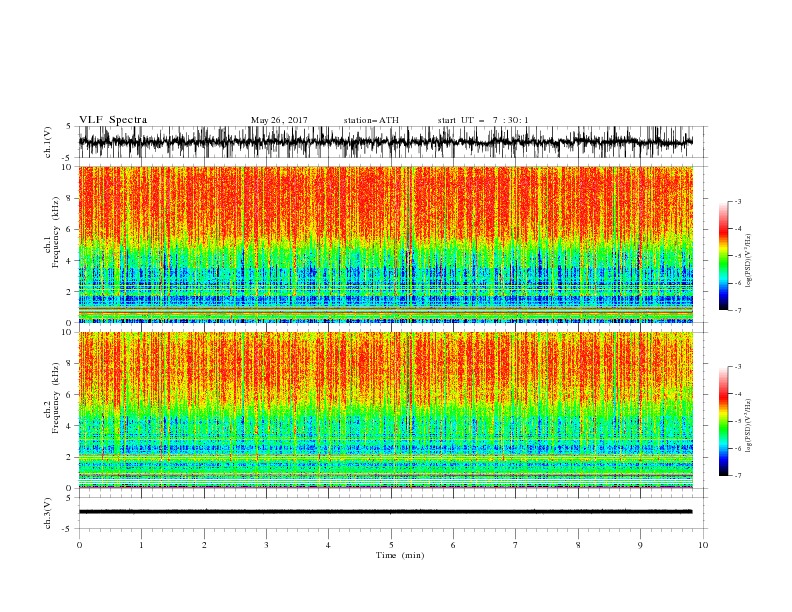Viewport: 792px width, 612px height.
Task: Click the ch.1(V) axis label
Action: point(48,142)
